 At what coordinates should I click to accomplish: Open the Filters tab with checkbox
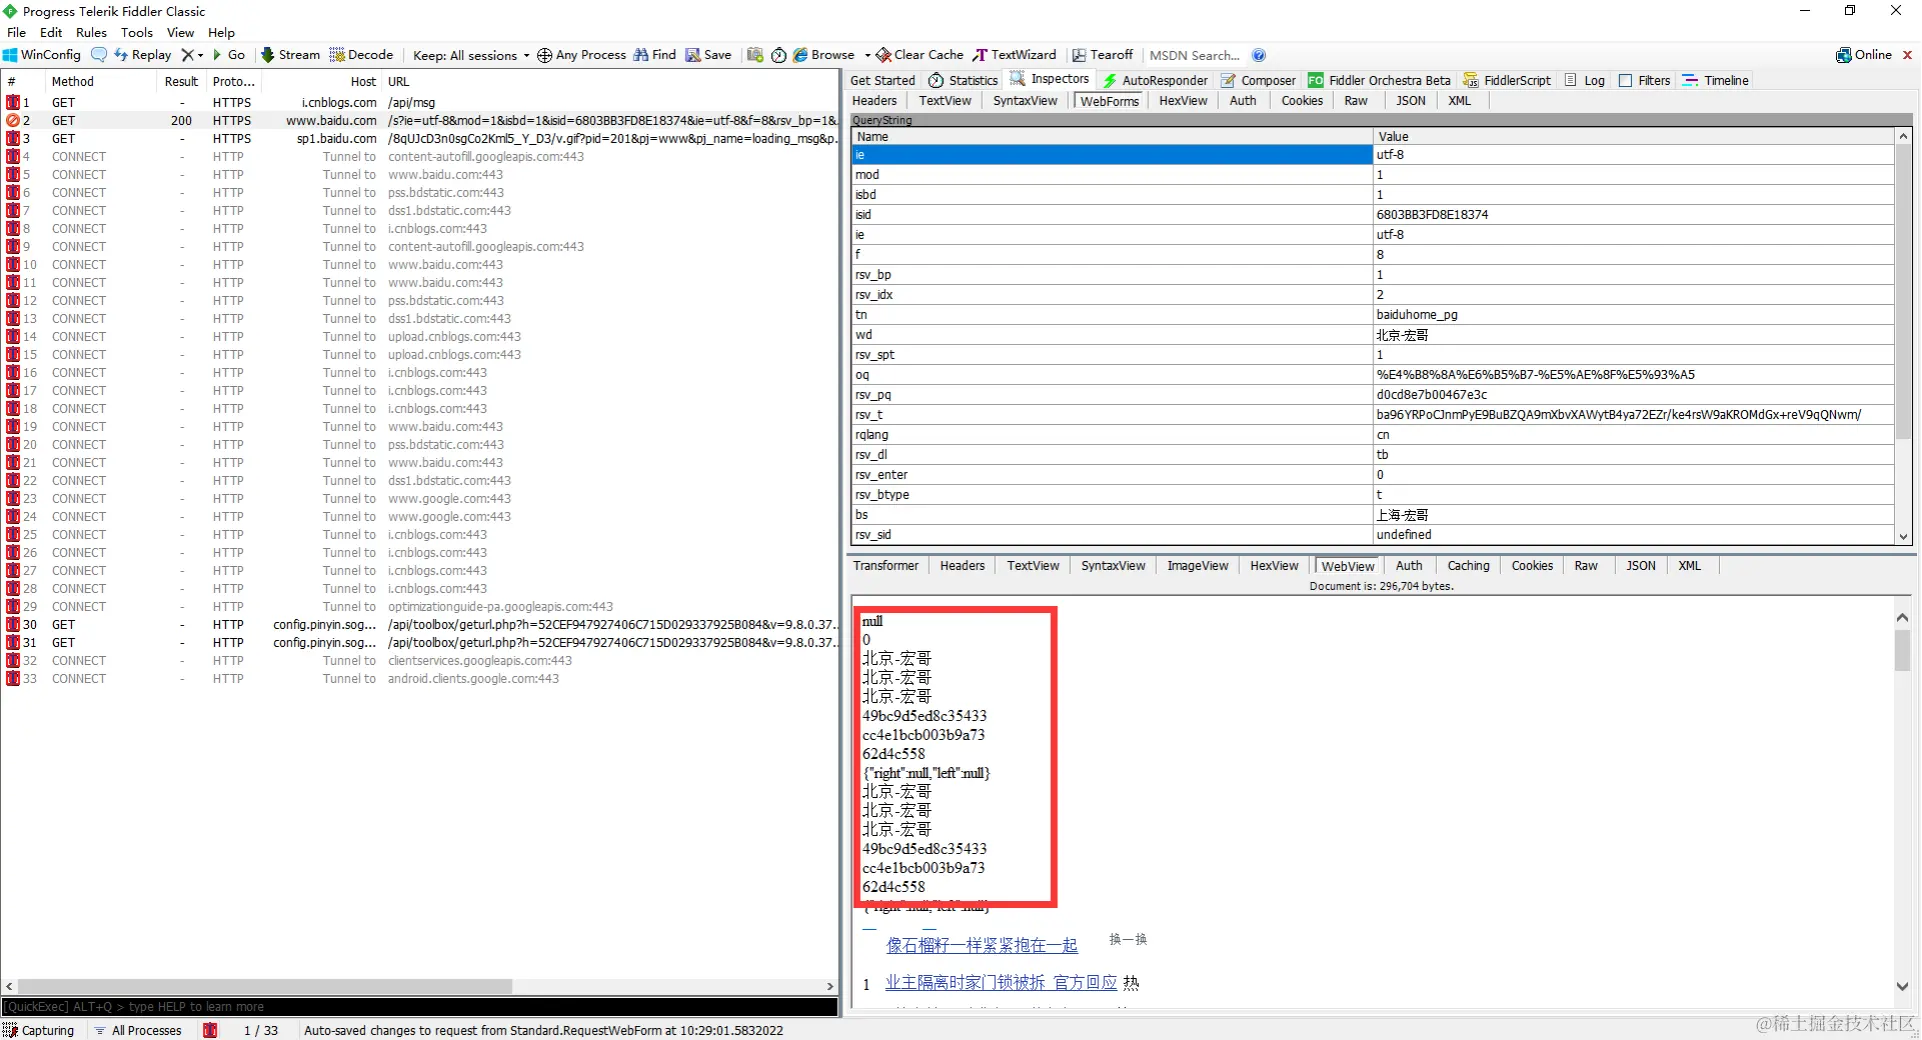(1644, 80)
